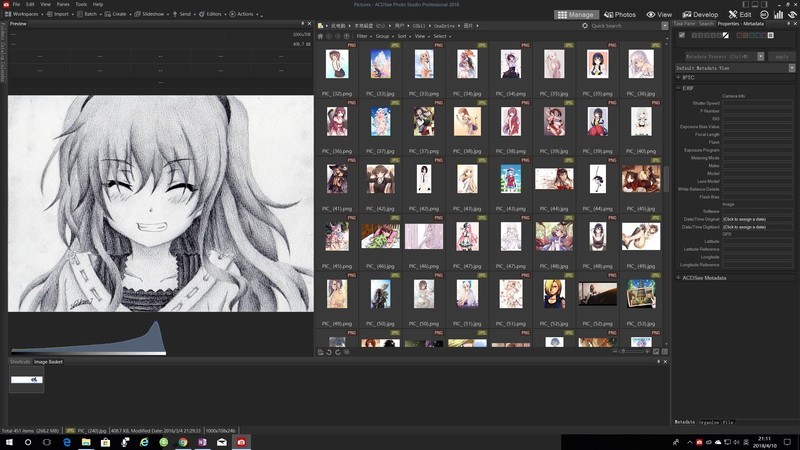
Task: Click the Manage mode button
Action: 575,14
